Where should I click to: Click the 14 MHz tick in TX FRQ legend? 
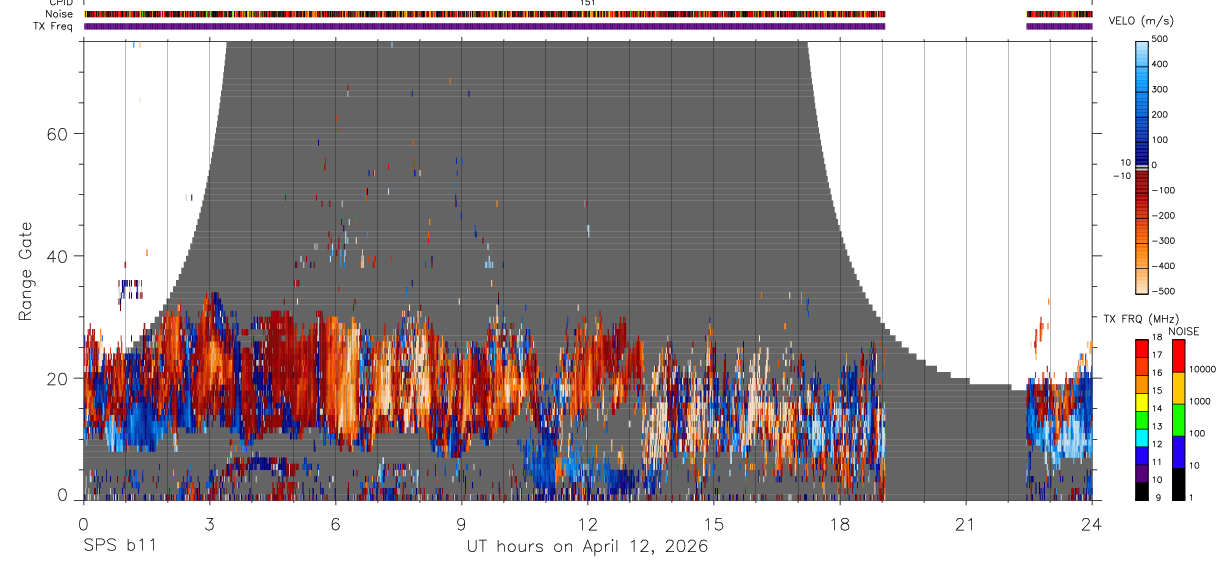(x=1157, y=408)
